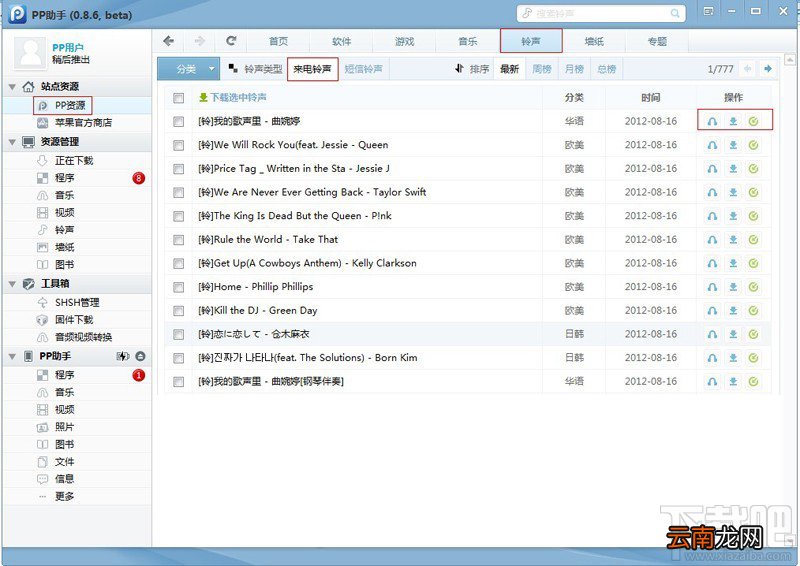The width and height of the screenshot is (800, 566).
Task: Switch to the 壁纸 tab
Action: 594,41
